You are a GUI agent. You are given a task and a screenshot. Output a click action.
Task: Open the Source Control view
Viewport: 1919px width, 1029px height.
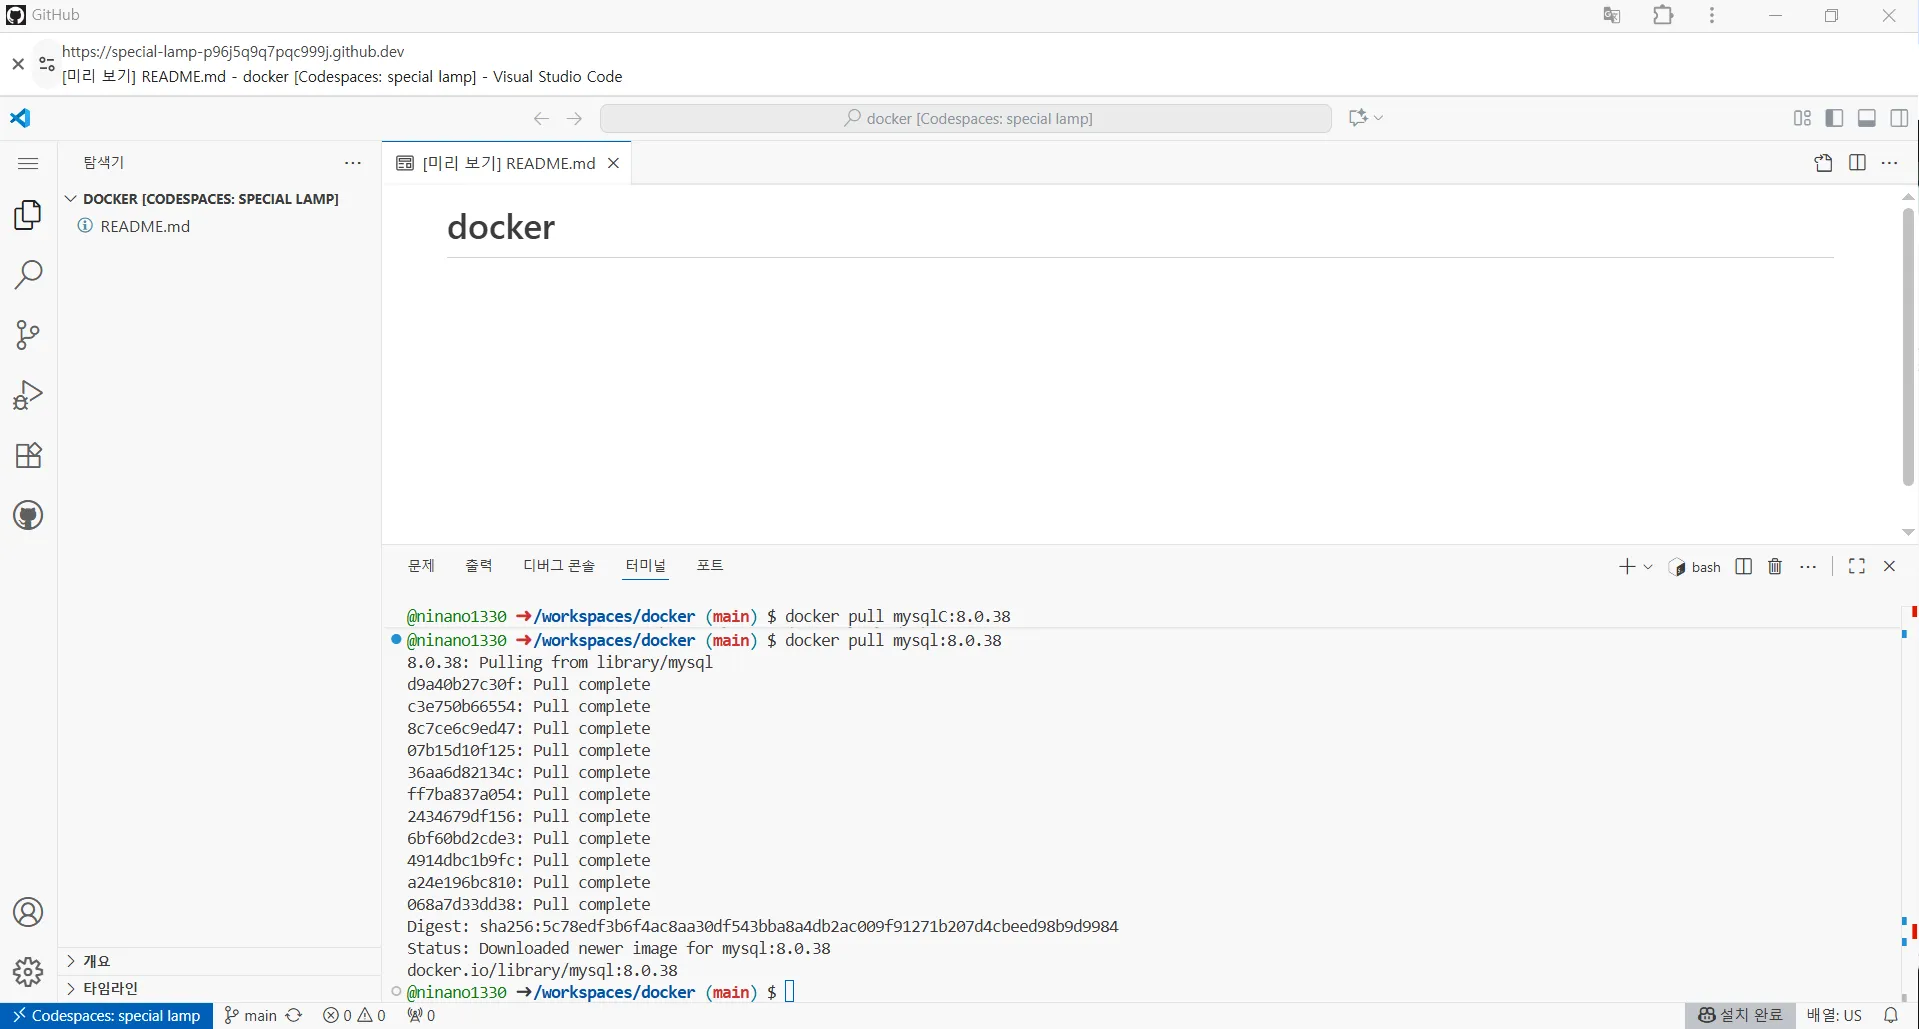tap(28, 335)
